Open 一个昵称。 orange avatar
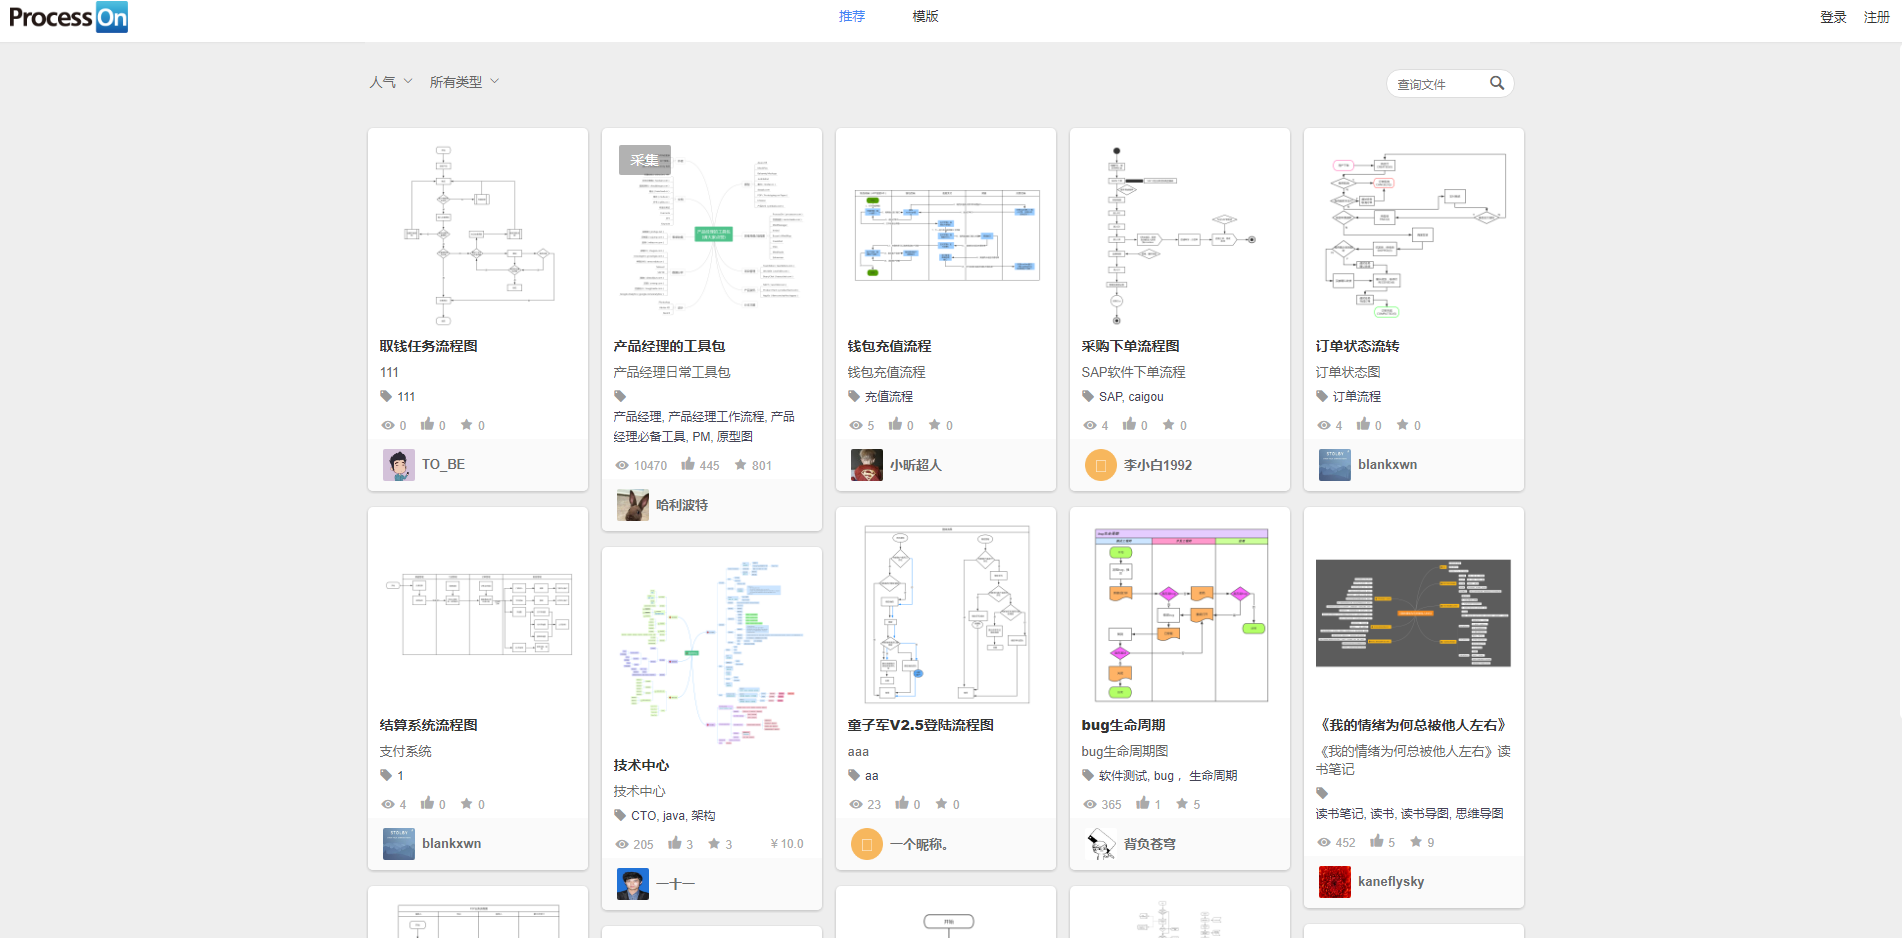 (x=867, y=844)
